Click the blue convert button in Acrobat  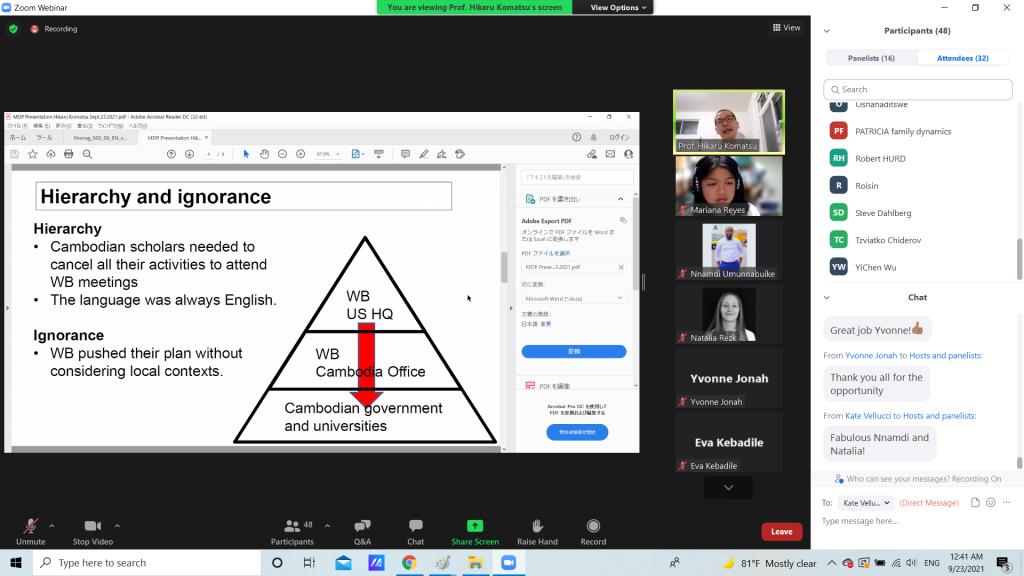click(x=573, y=351)
